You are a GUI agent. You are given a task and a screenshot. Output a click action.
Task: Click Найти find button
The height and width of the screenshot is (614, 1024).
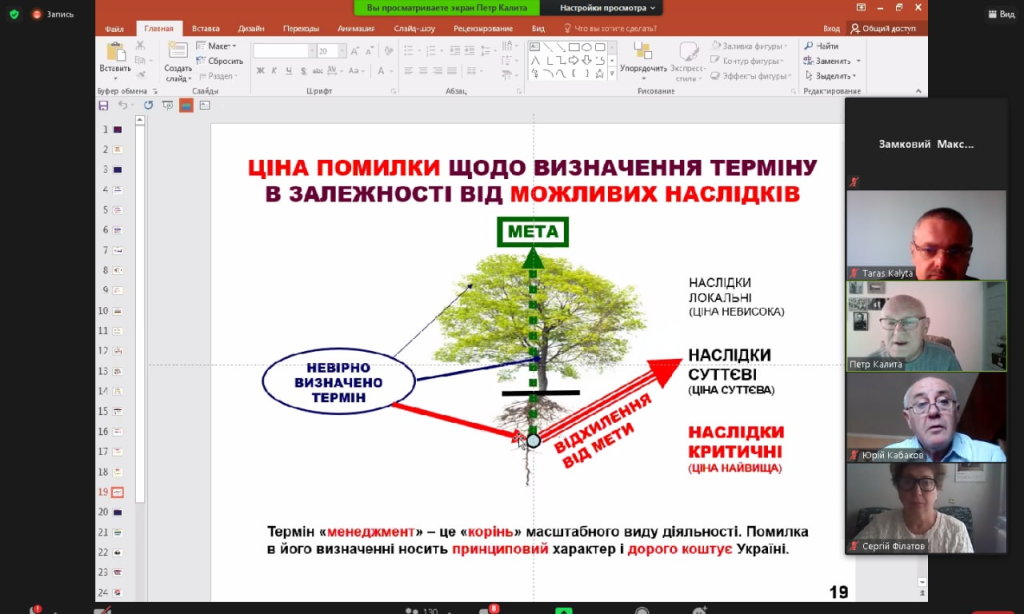point(822,46)
